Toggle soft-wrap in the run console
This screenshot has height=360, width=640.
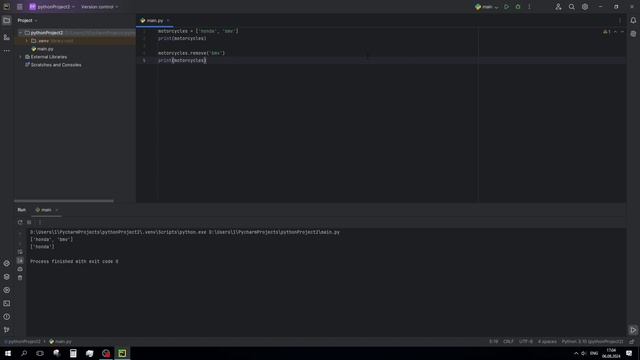coord(20,252)
